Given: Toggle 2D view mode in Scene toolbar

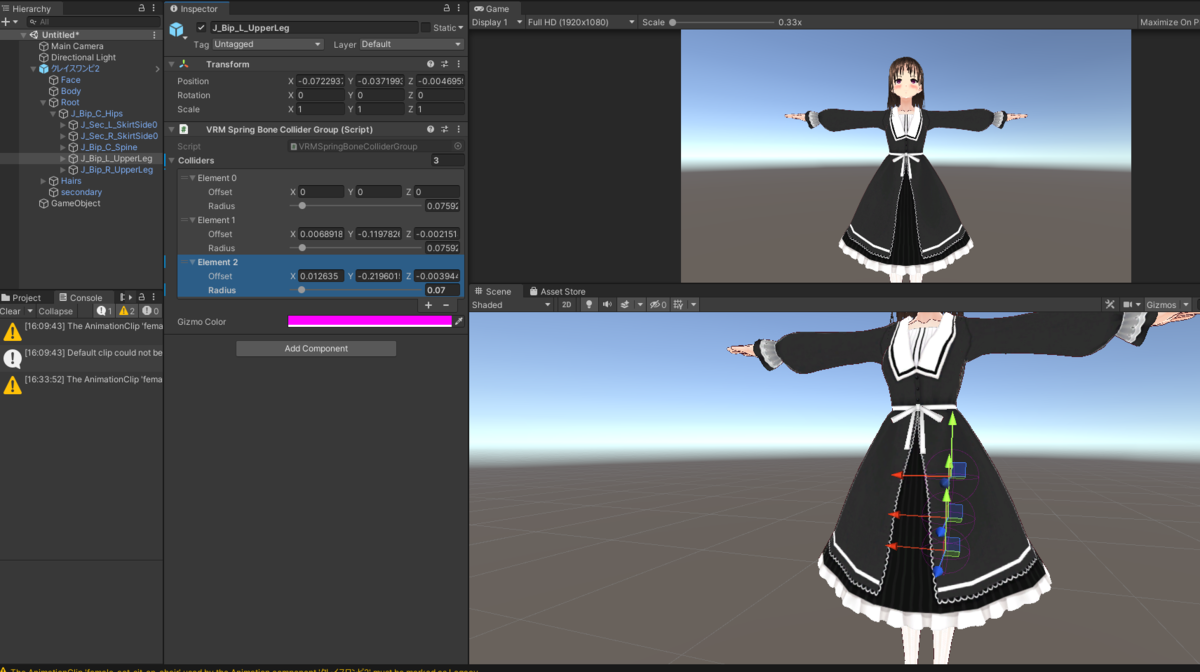Looking at the screenshot, I should tap(567, 305).
